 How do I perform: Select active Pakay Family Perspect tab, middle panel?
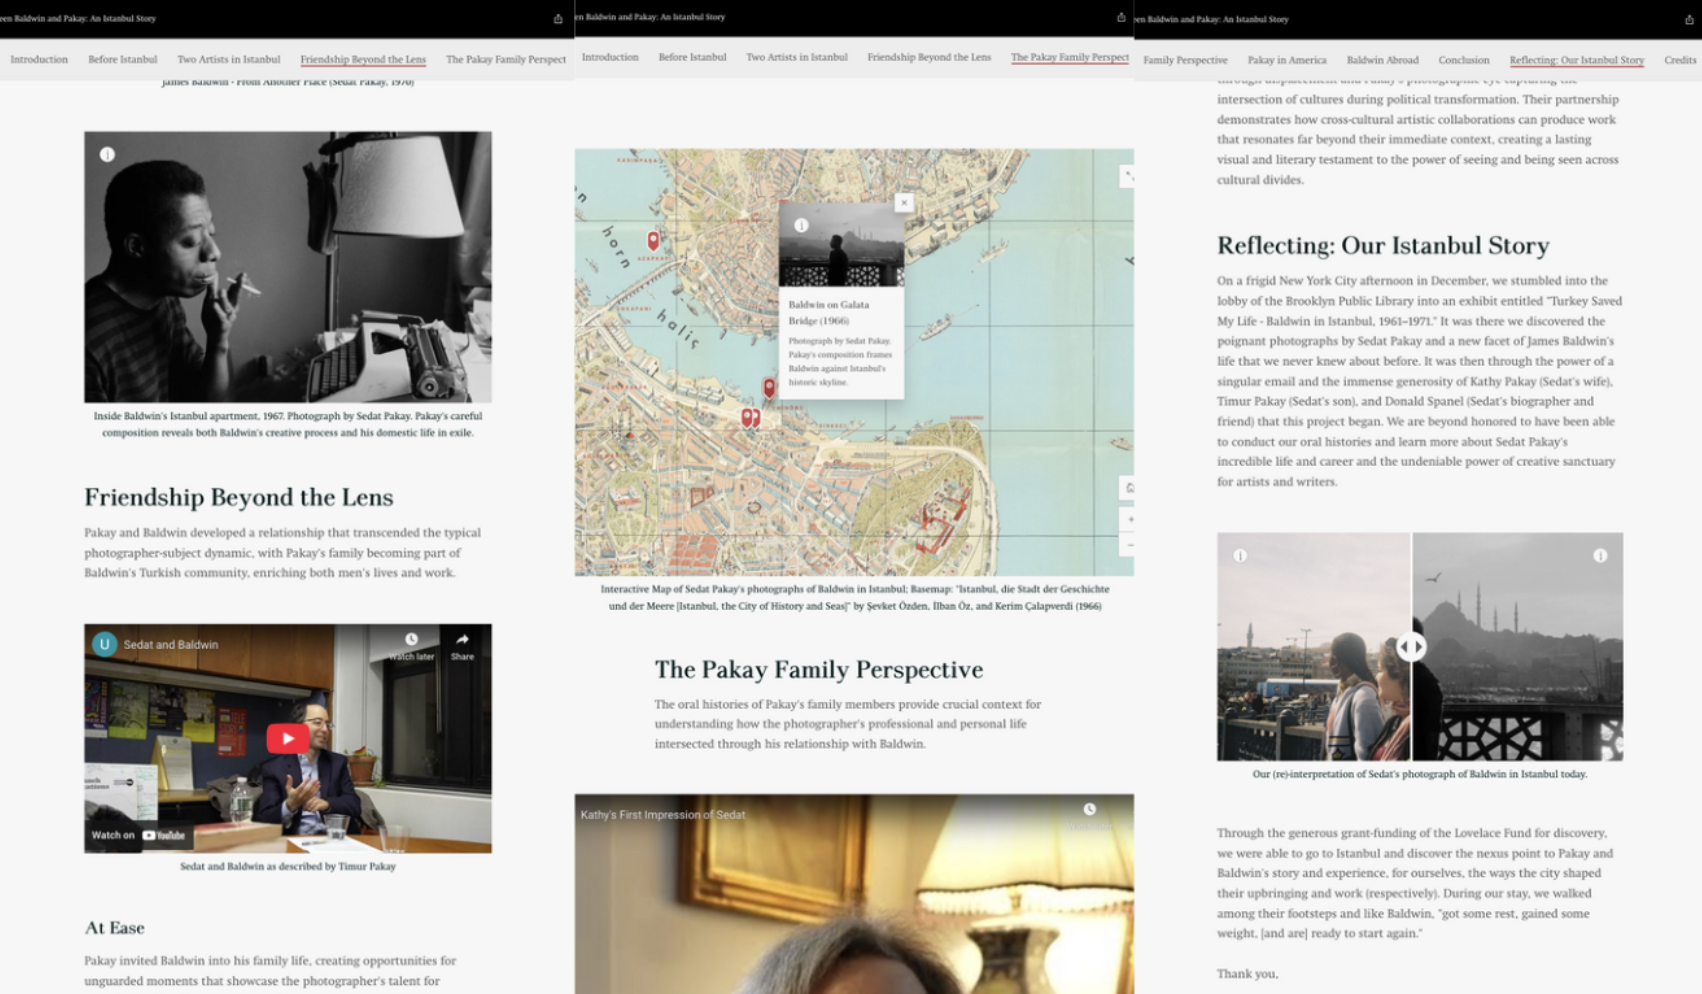click(x=1070, y=57)
